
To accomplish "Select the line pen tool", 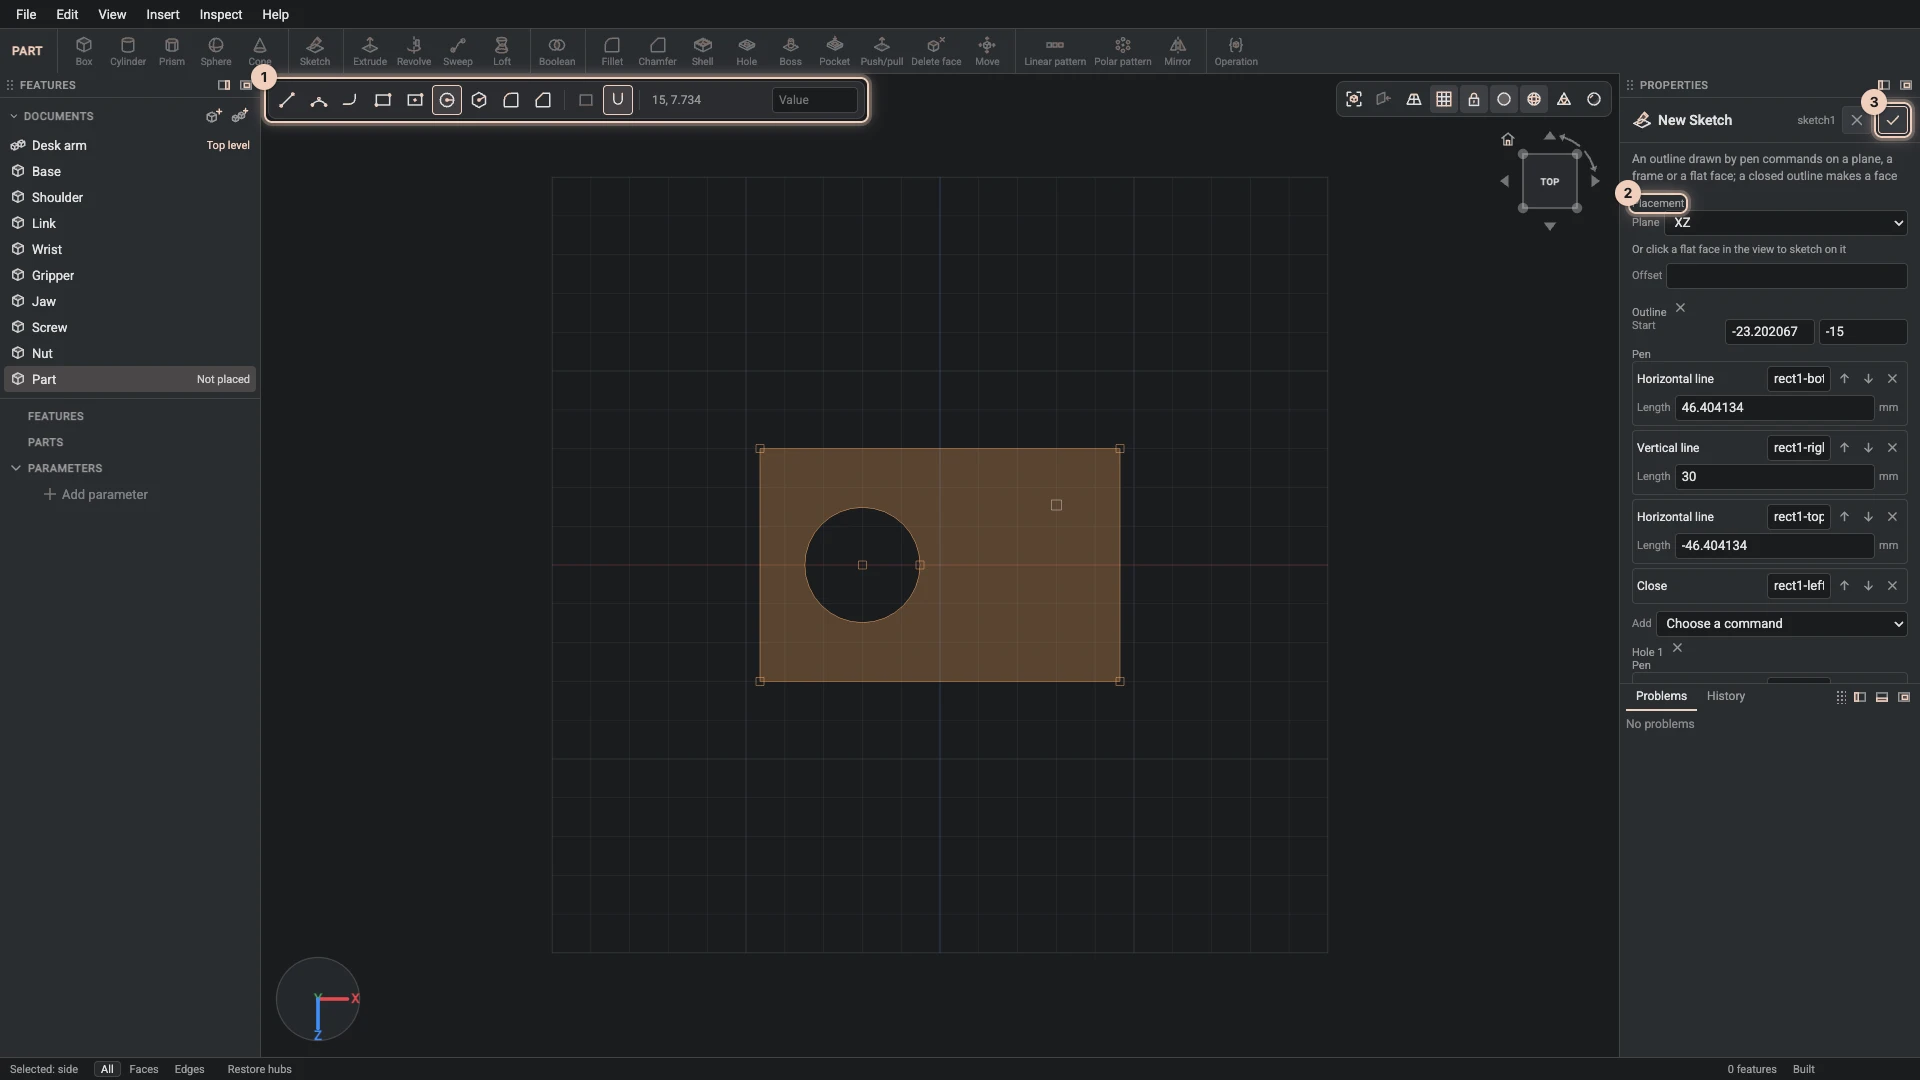I will (x=287, y=100).
